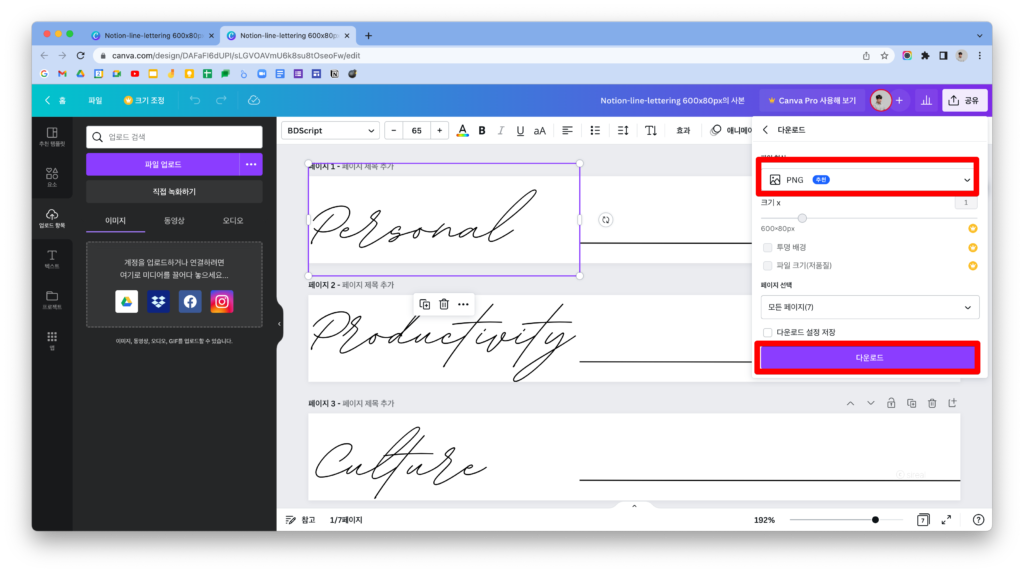Click the 파일 업로드 button
The image size is (1024, 573).
point(162,164)
